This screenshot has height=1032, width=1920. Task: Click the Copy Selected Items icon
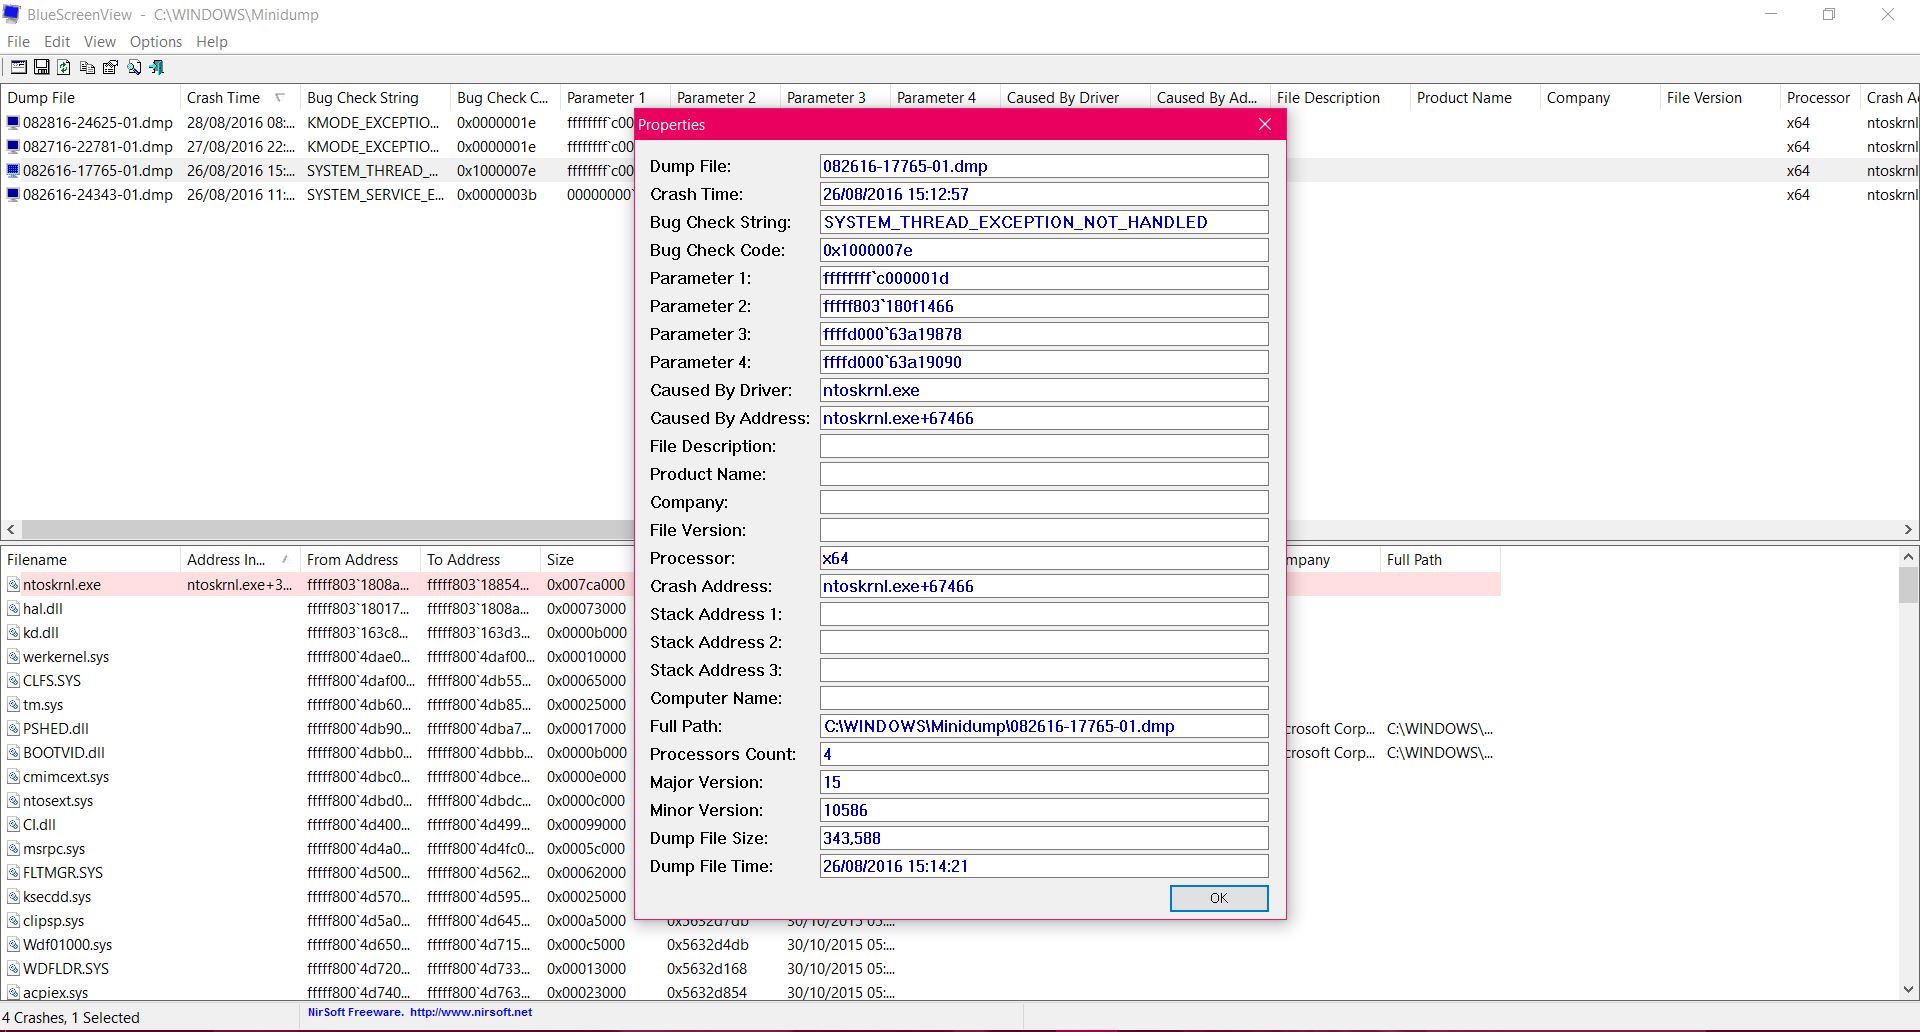[x=87, y=67]
